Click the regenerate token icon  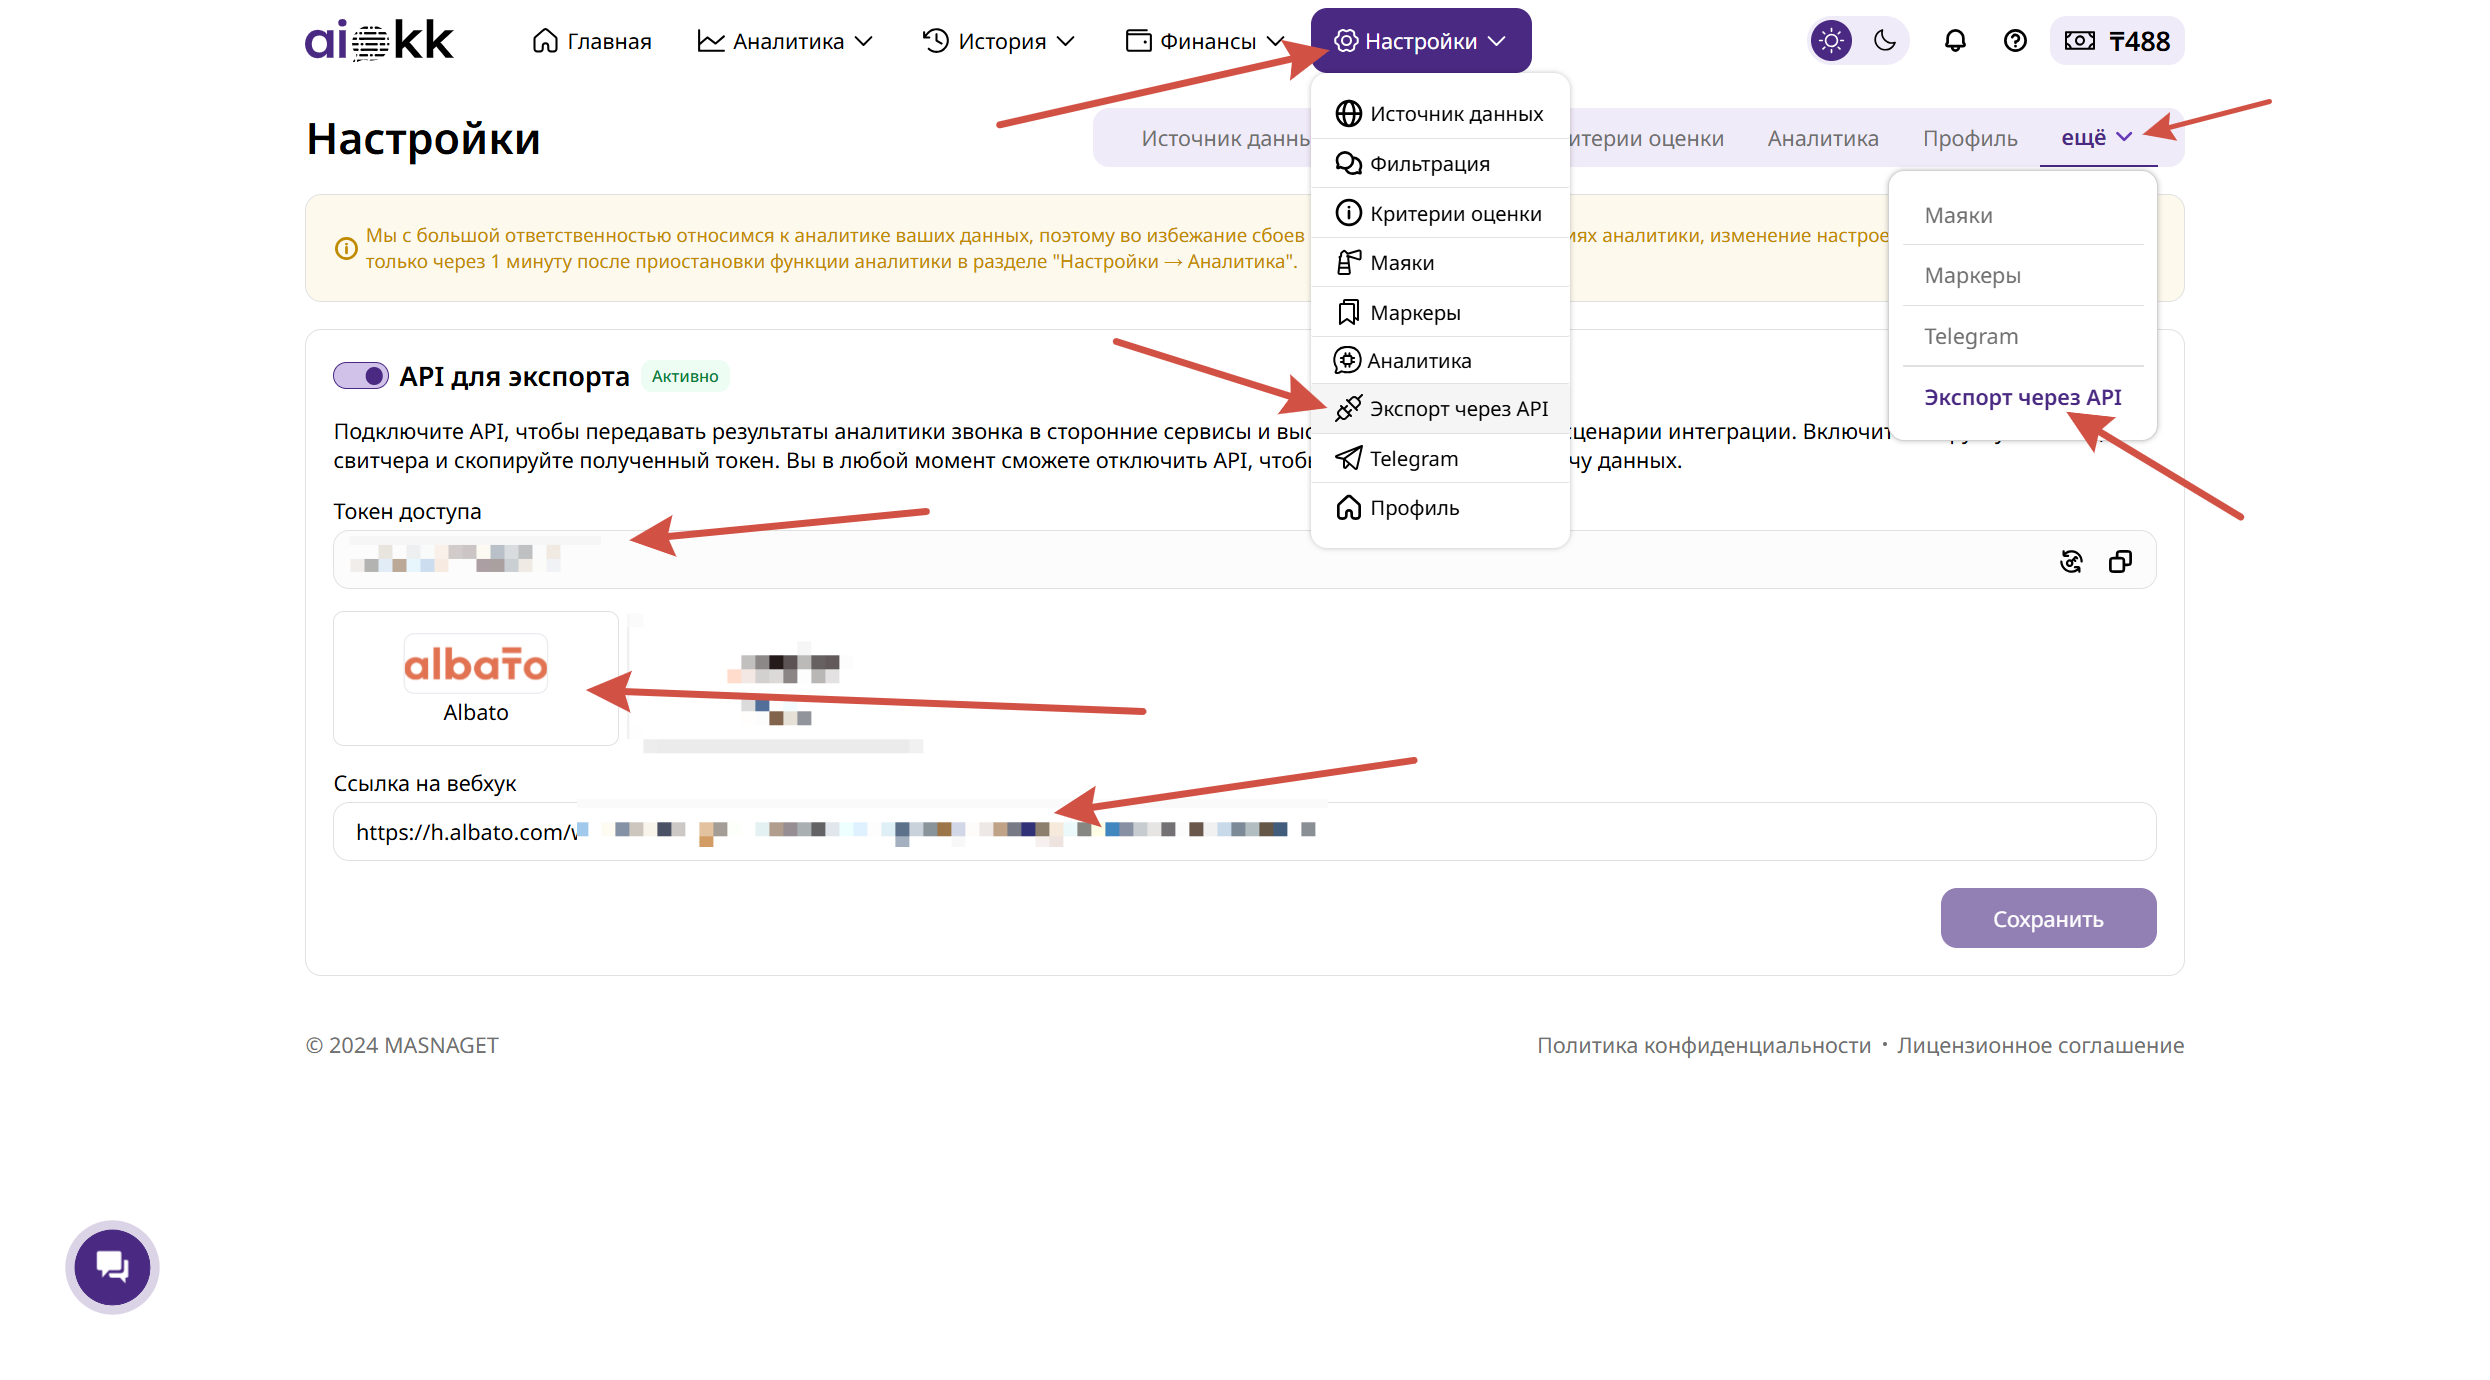click(x=2071, y=561)
